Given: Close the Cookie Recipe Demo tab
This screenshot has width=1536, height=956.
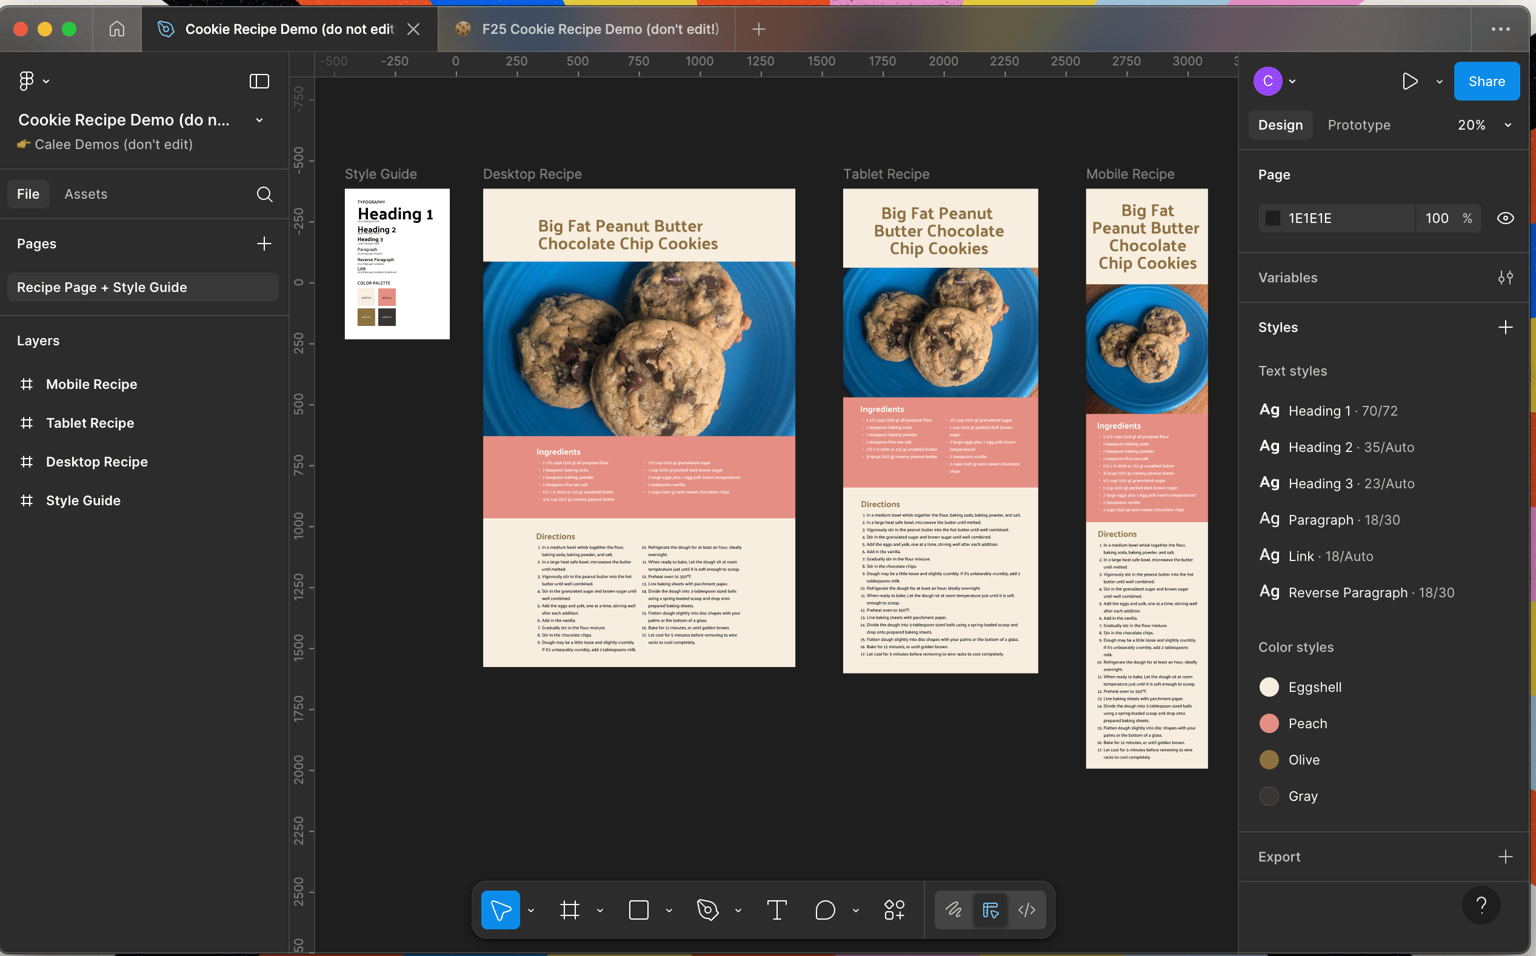Looking at the screenshot, I should [414, 29].
